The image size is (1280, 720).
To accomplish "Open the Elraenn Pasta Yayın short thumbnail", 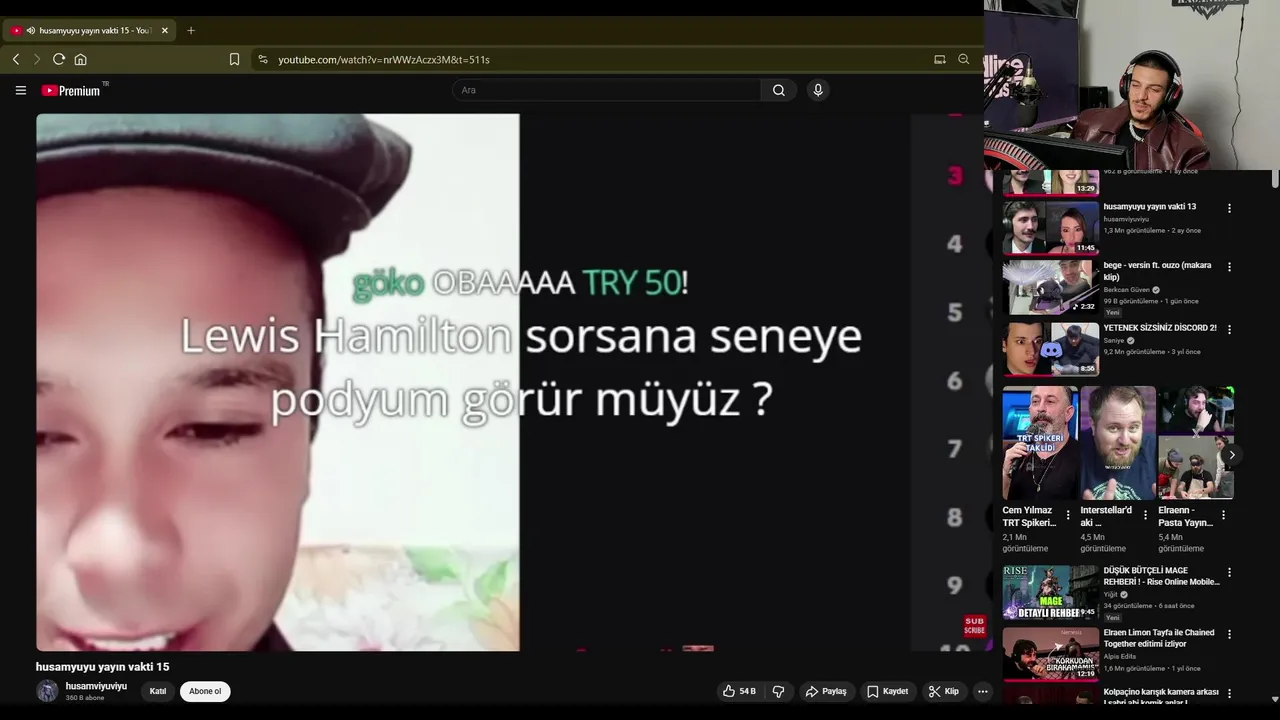I will (x=1196, y=443).
